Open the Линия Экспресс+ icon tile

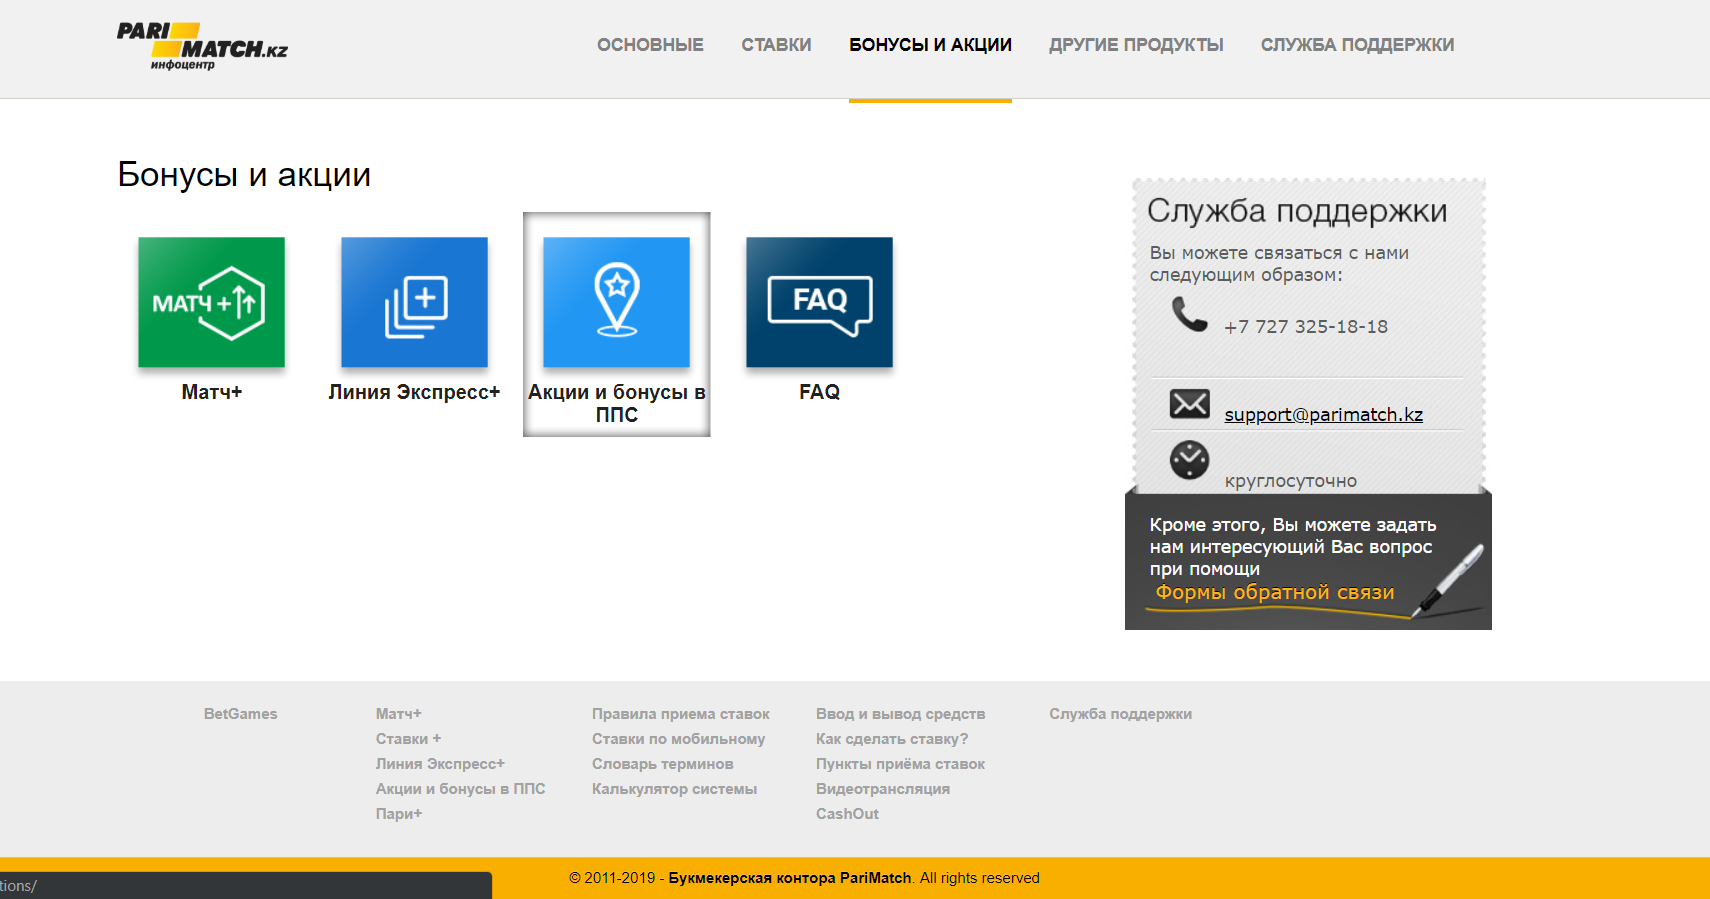414,302
